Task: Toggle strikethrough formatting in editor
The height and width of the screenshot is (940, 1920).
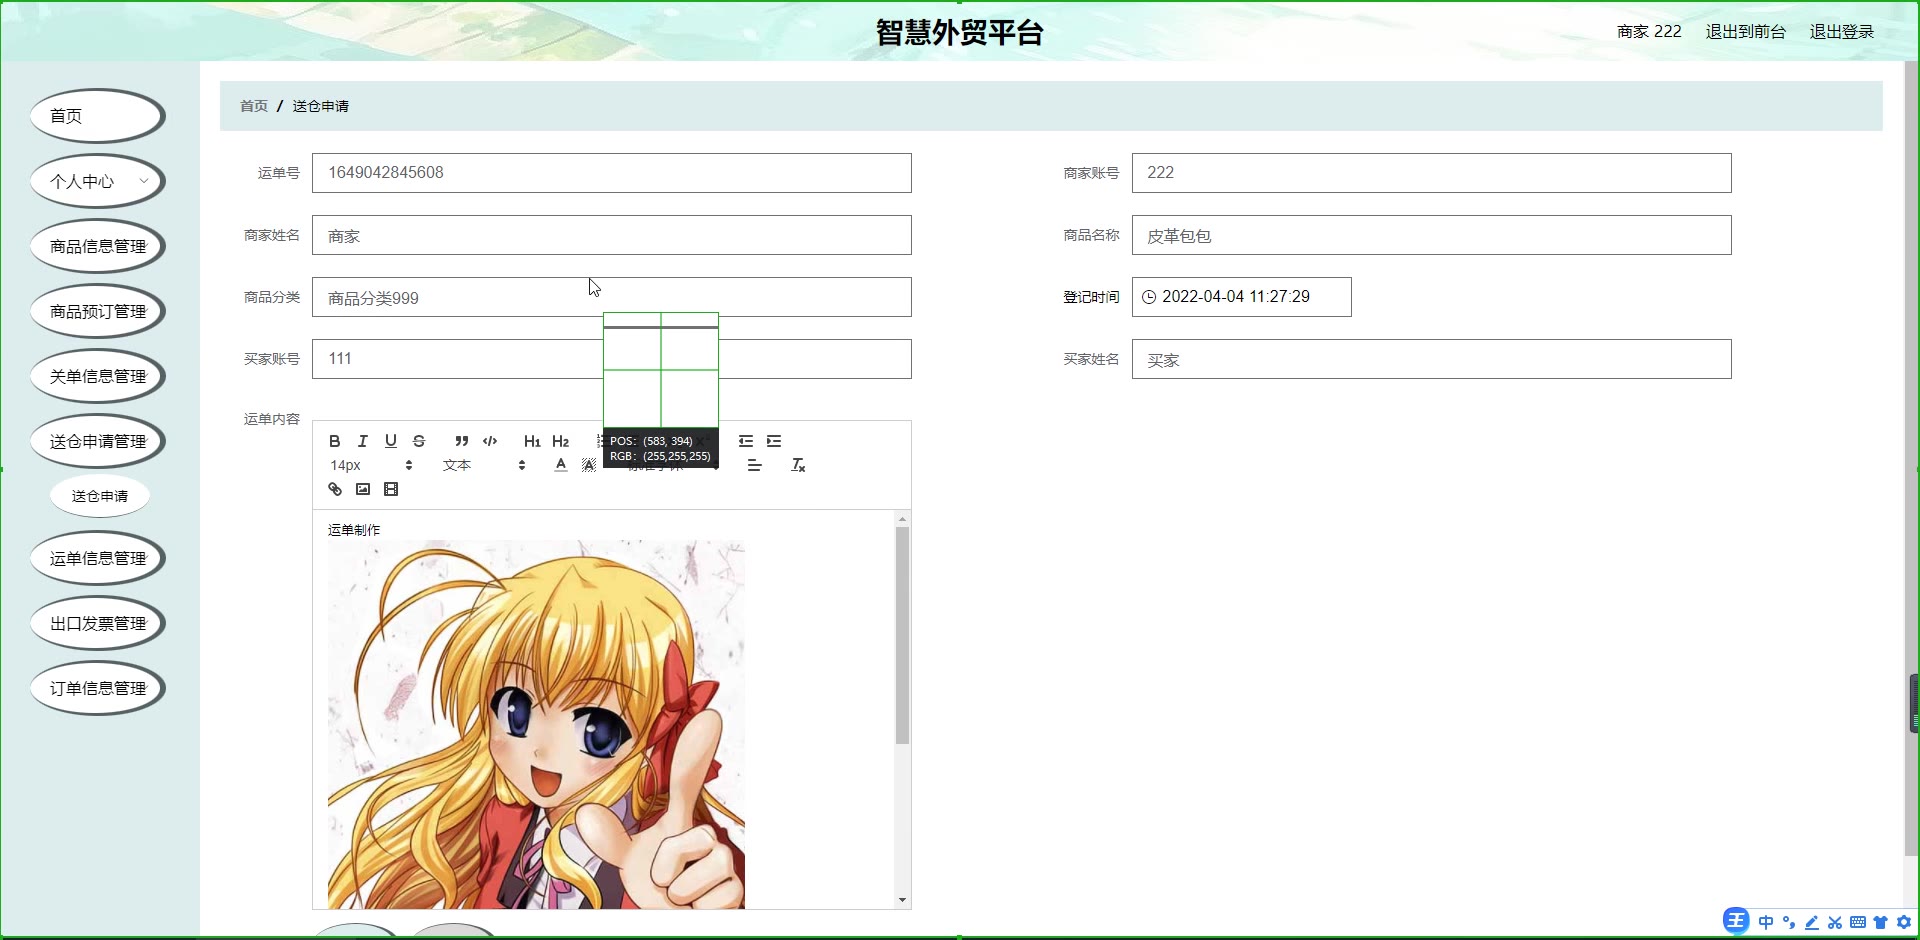Action: coord(419,441)
